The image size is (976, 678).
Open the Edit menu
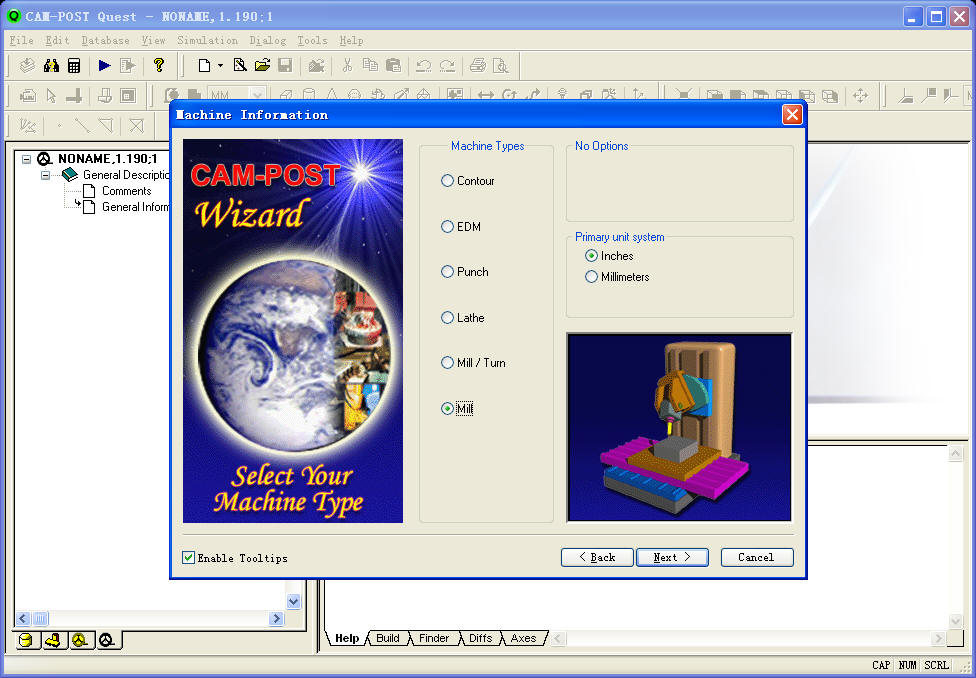tap(57, 40)
